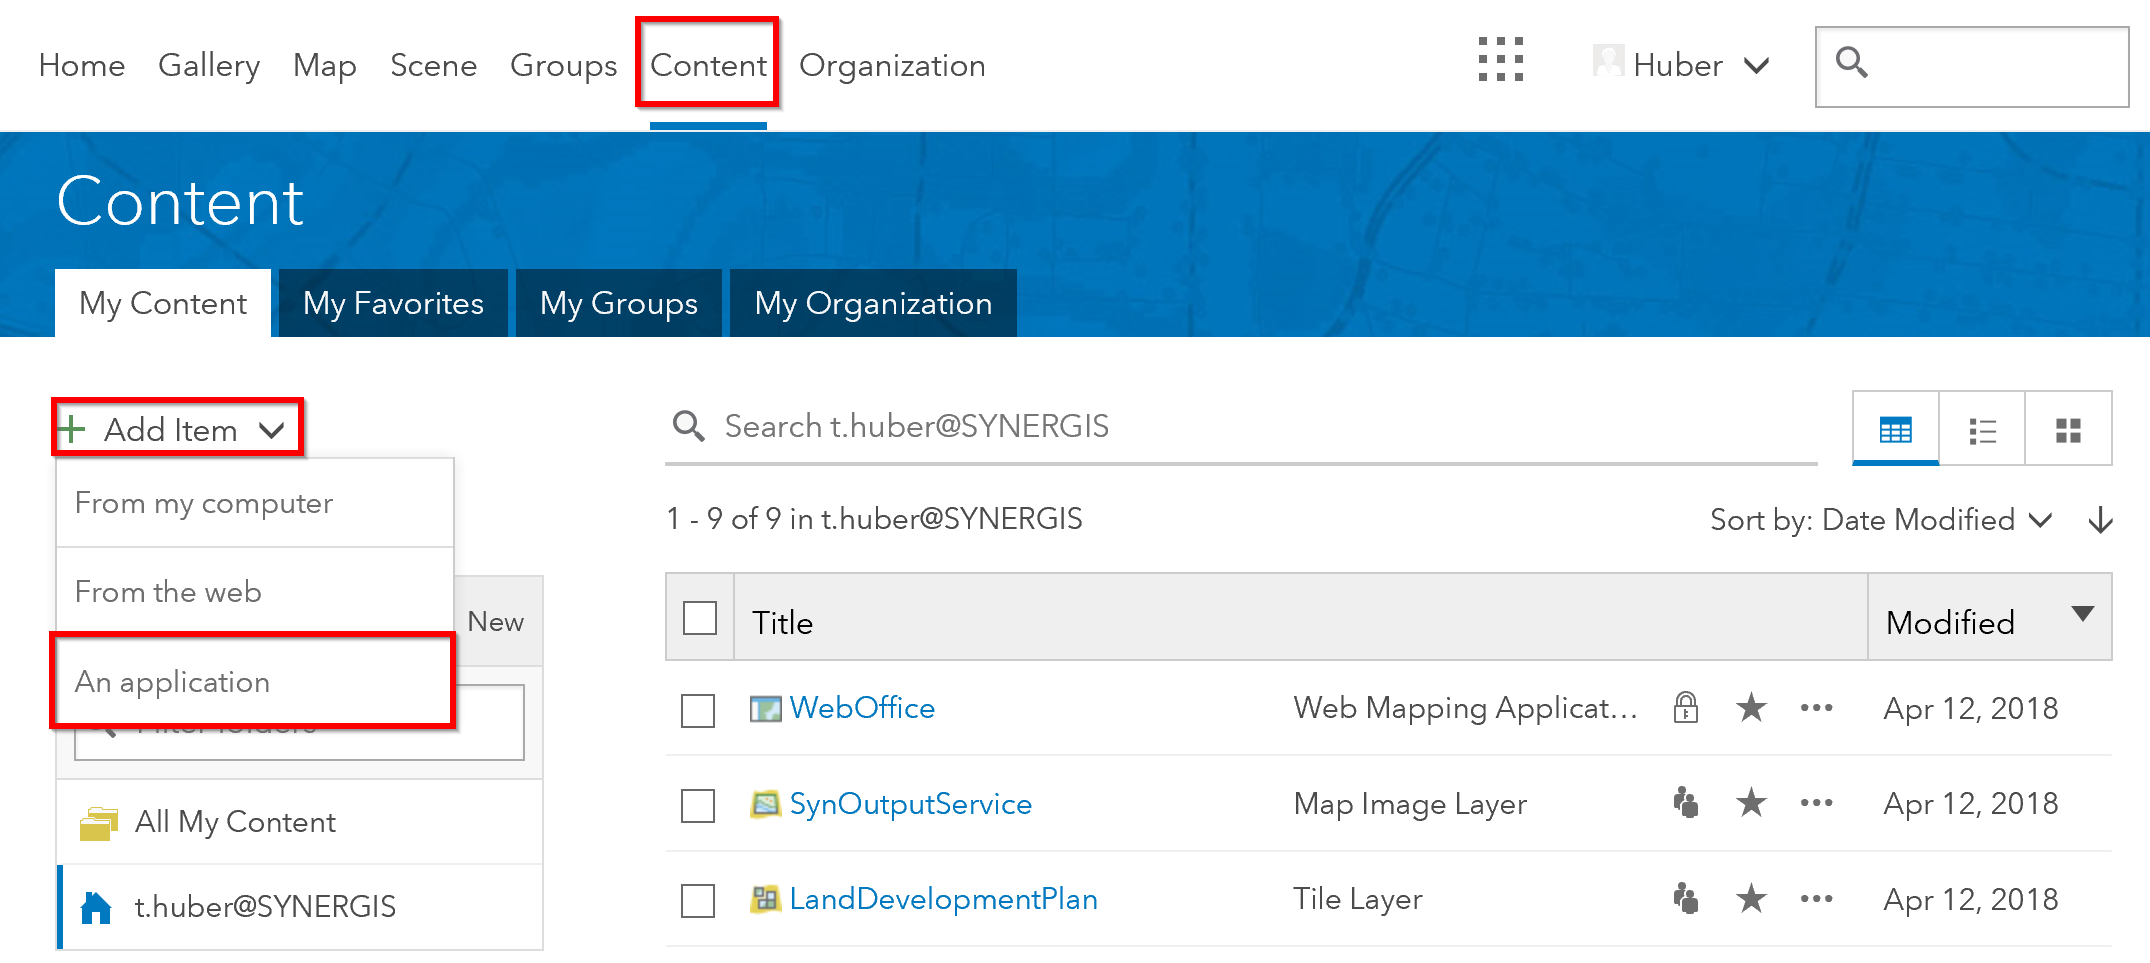Switch to list view using the list icon

(x=1981, y=428)
